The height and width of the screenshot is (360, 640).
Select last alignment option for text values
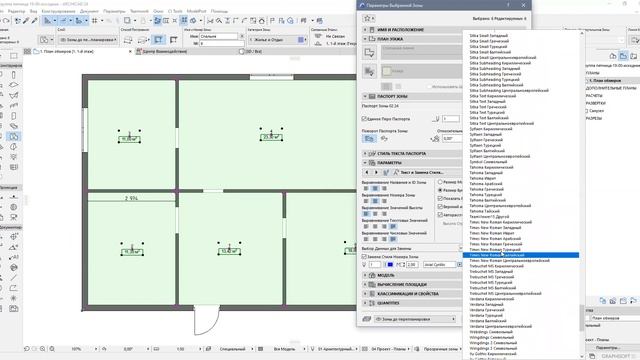click(393, 226)
